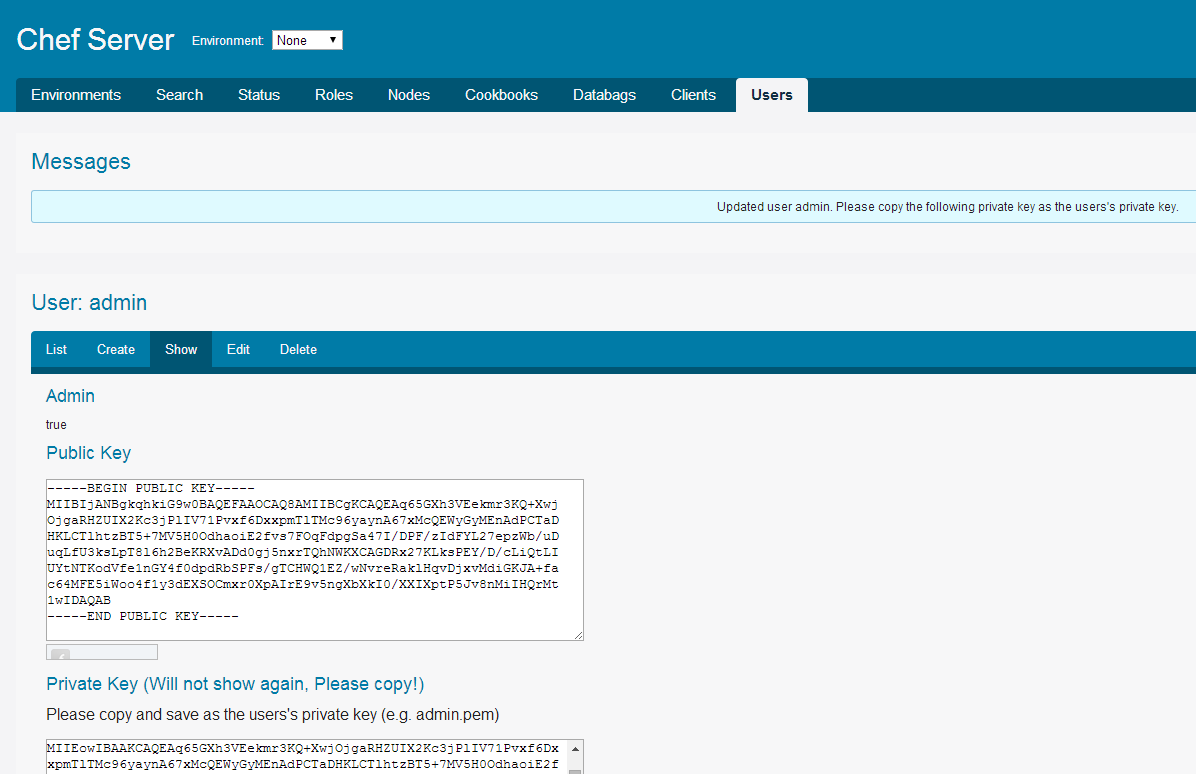1196x774 pixels.
Task: Click the 'Updated user admin' message text
Action: pos(947,207)
